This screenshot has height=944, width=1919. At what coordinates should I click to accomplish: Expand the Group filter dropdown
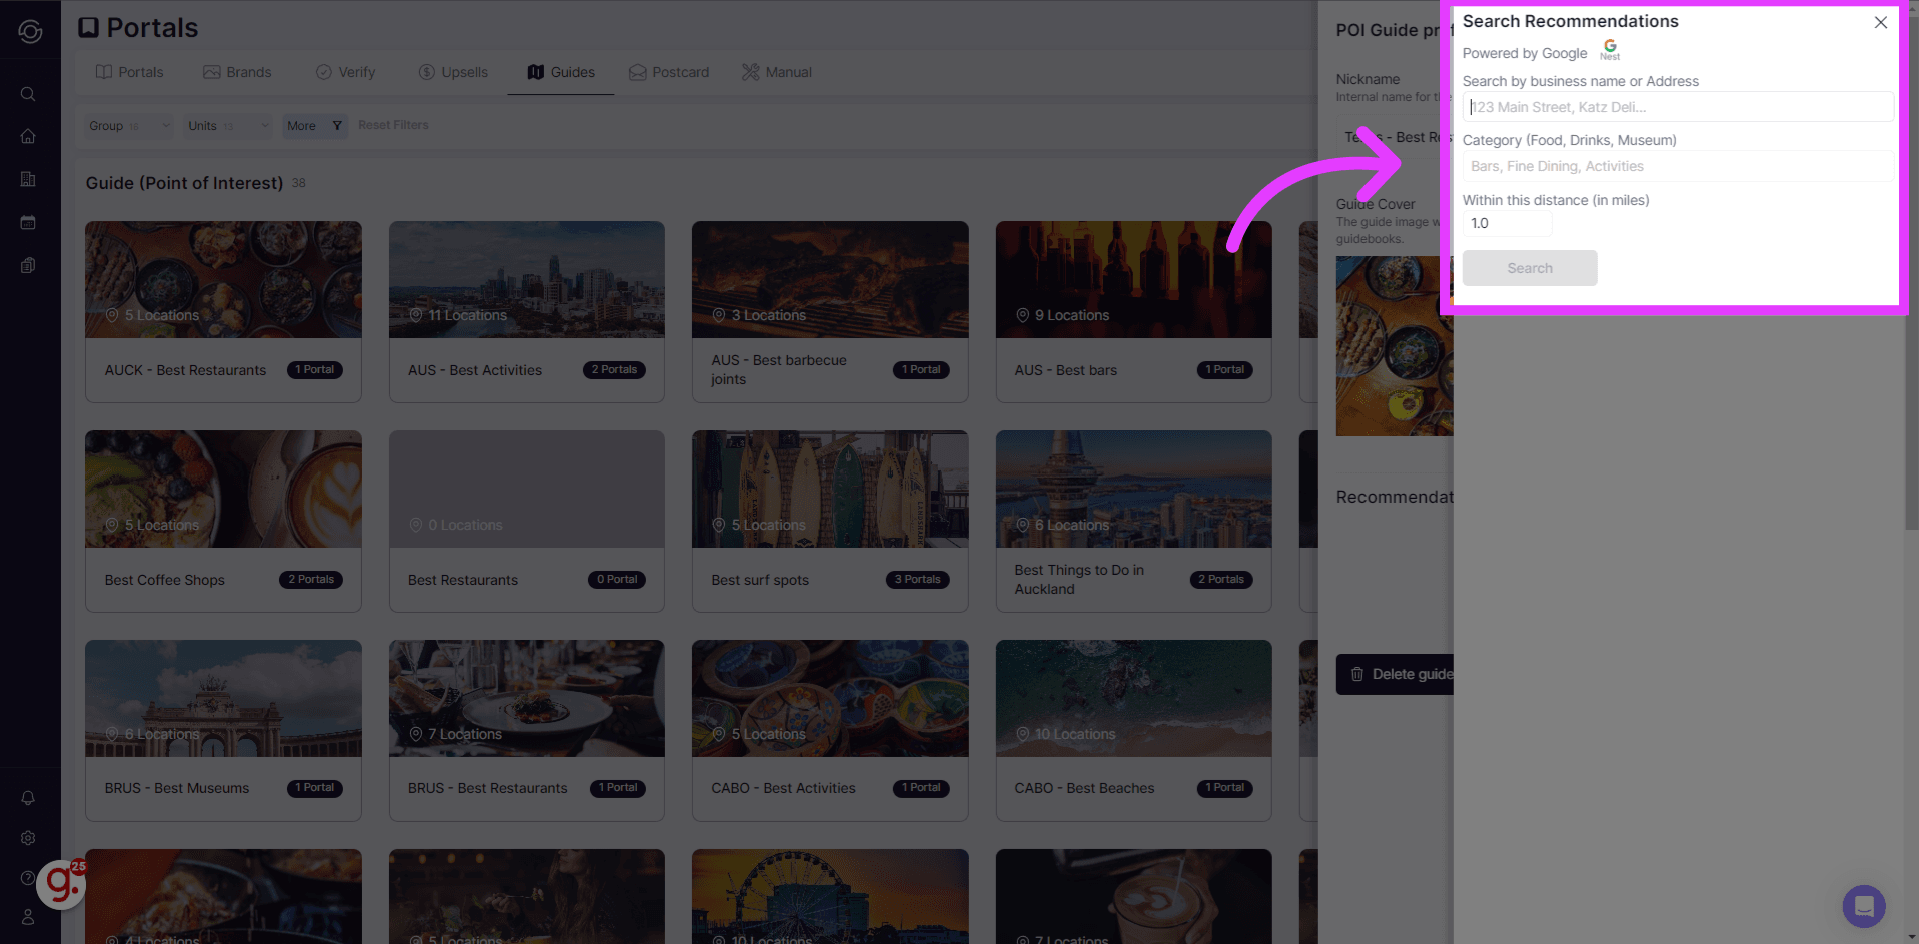[x=128, y=126]
